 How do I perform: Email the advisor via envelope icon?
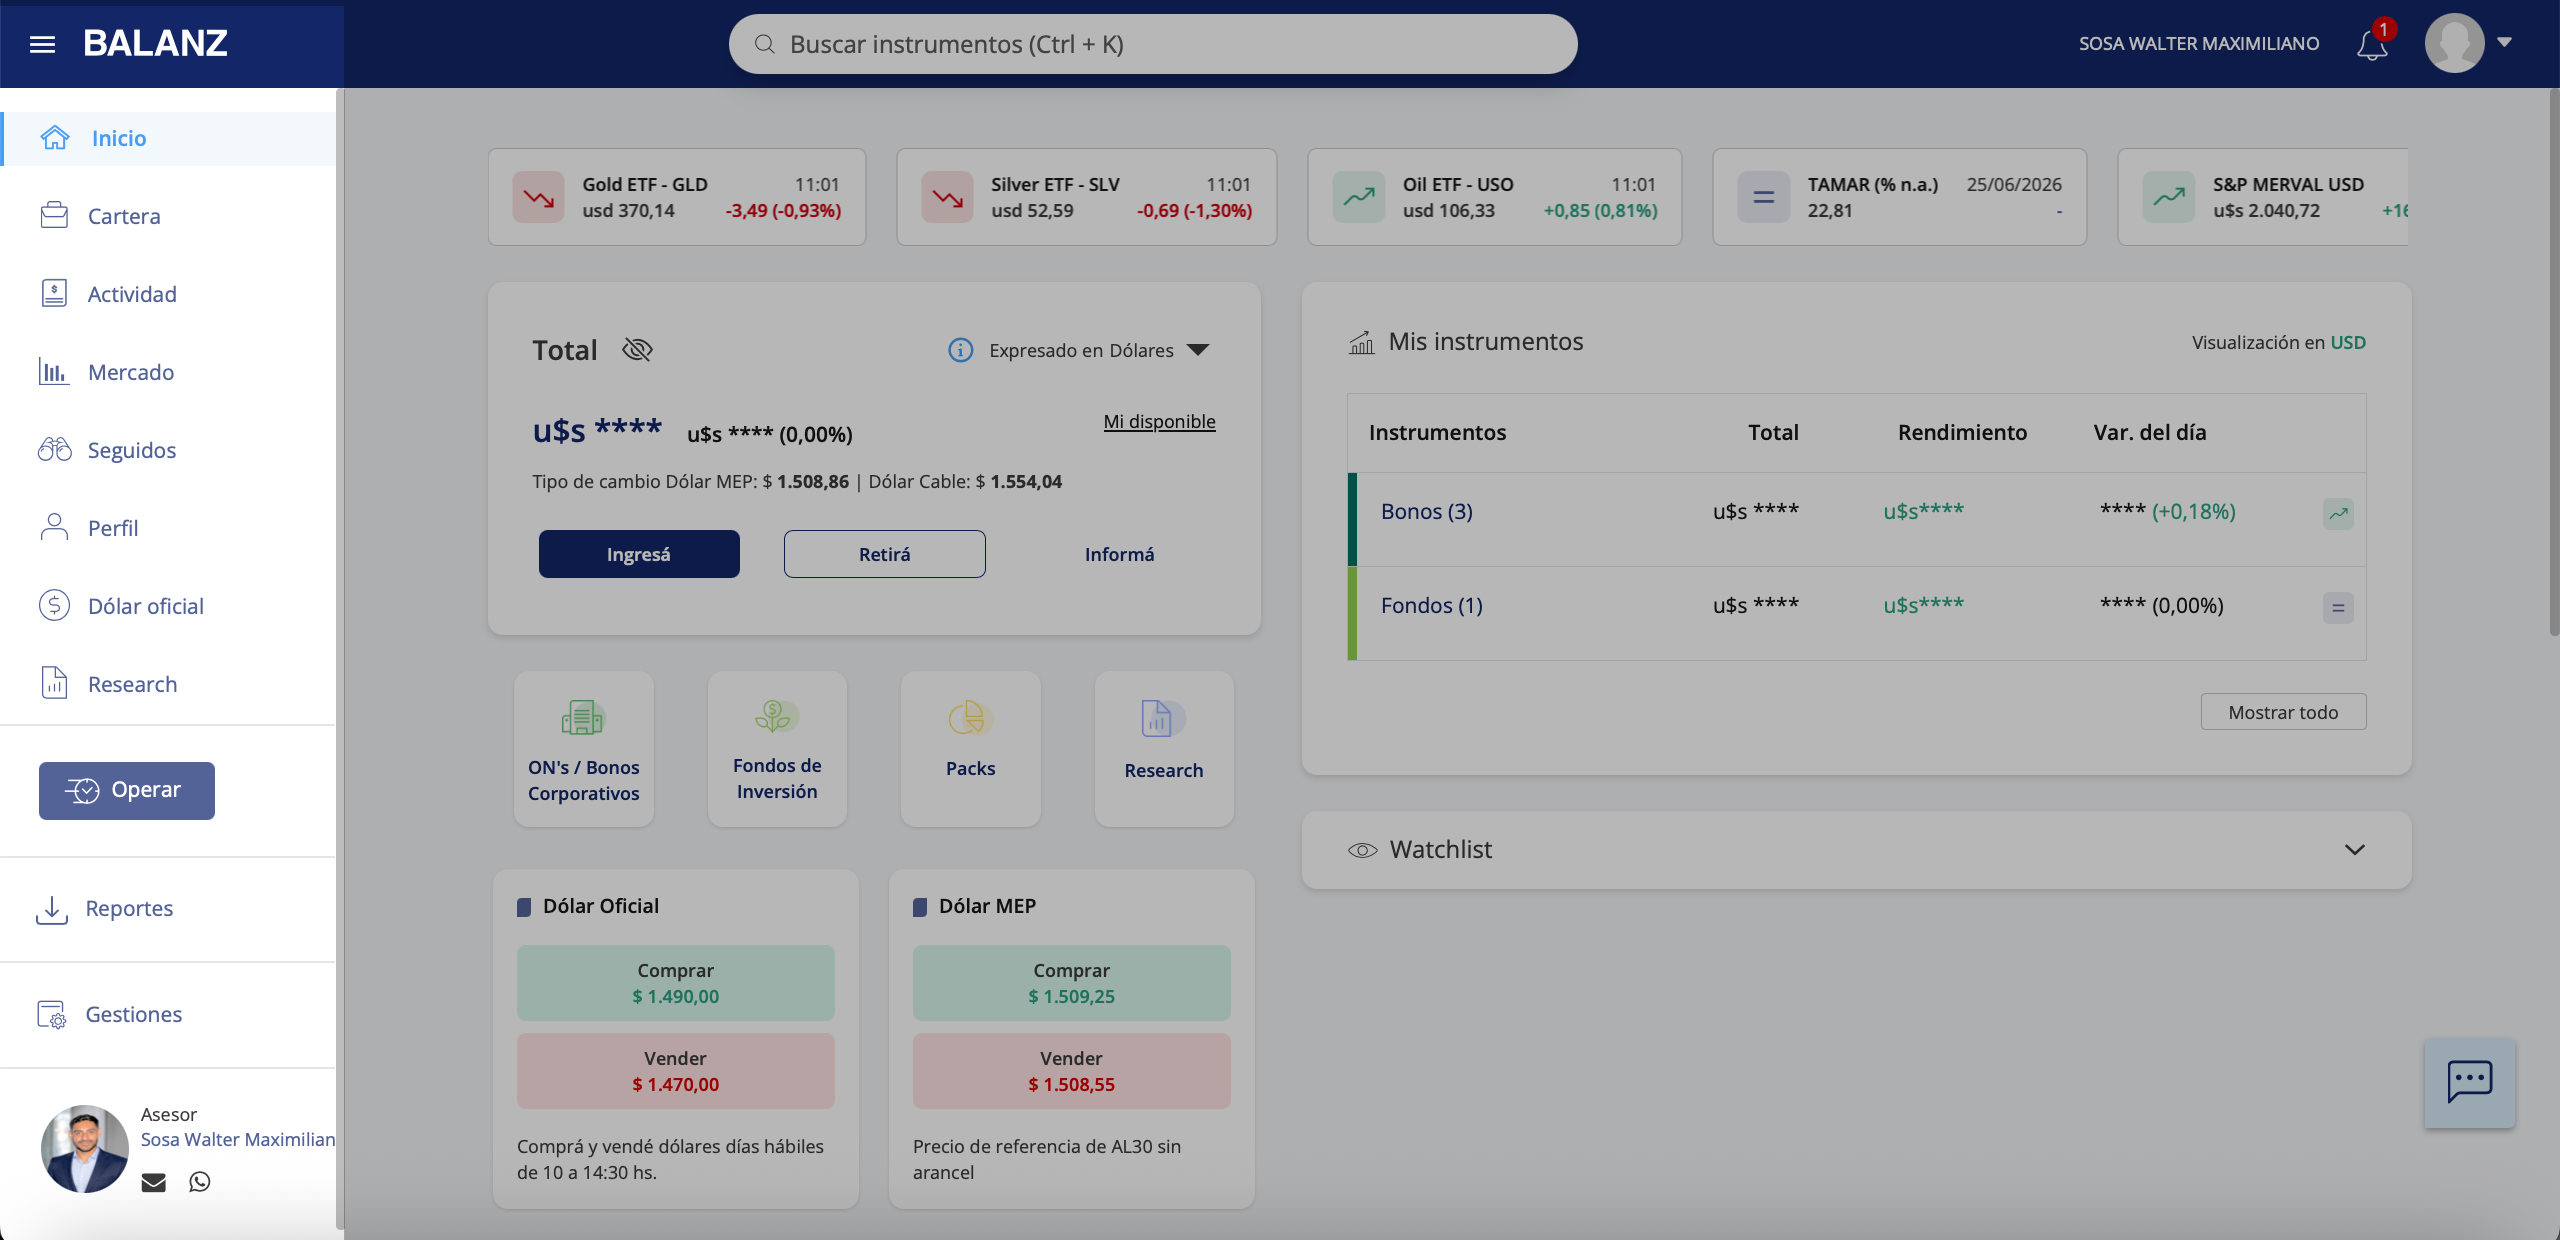click(x=153, y=1182)
